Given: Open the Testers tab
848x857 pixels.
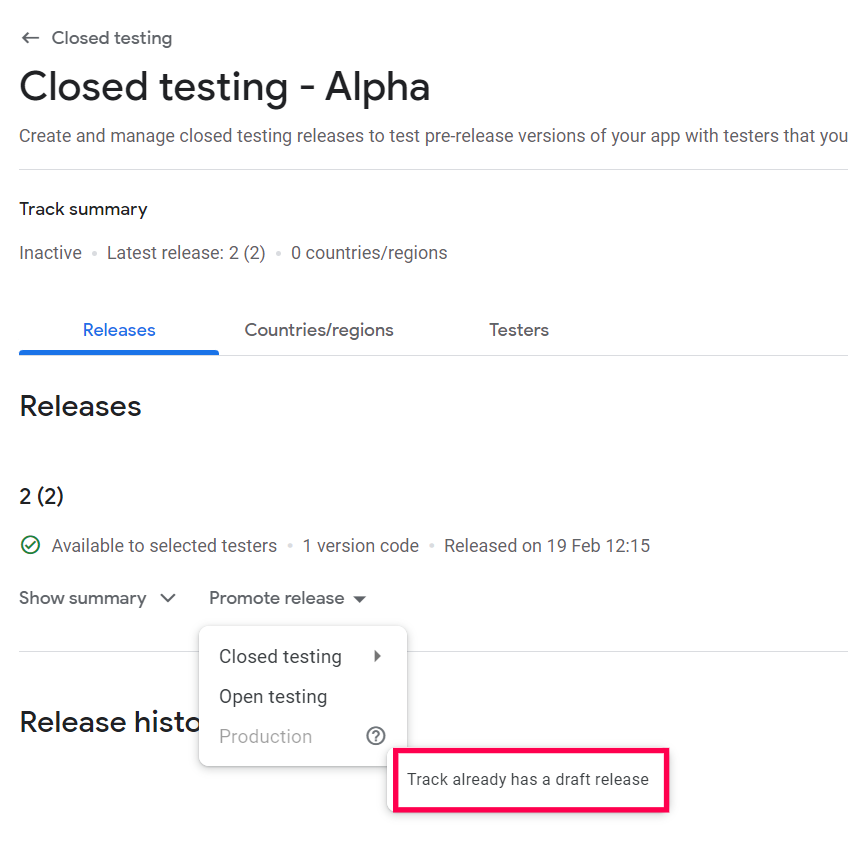Looking at the screenshot, I should 518,330.
